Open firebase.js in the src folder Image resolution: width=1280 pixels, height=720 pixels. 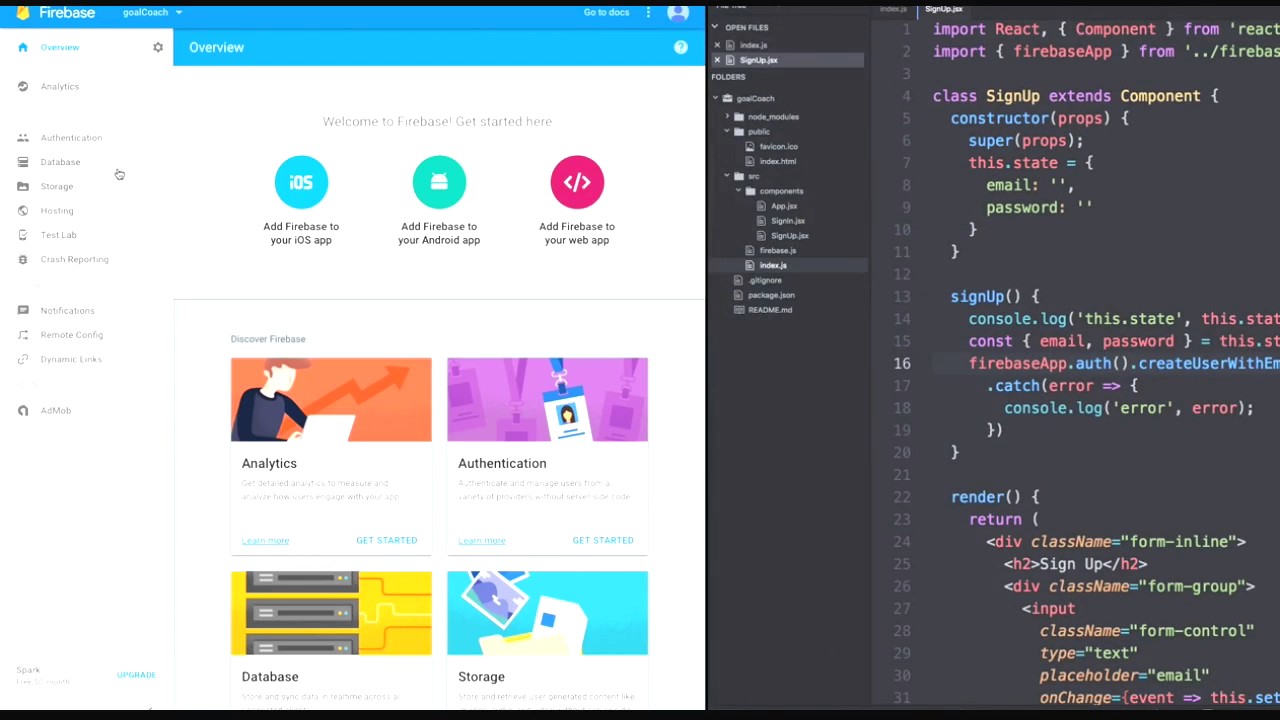pos(778,250)
